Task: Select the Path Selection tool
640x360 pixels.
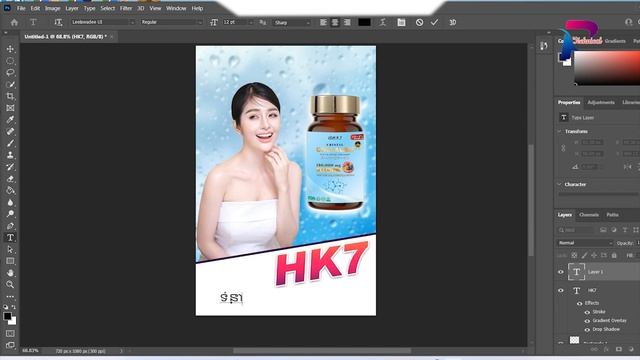Action: point(10,249)
